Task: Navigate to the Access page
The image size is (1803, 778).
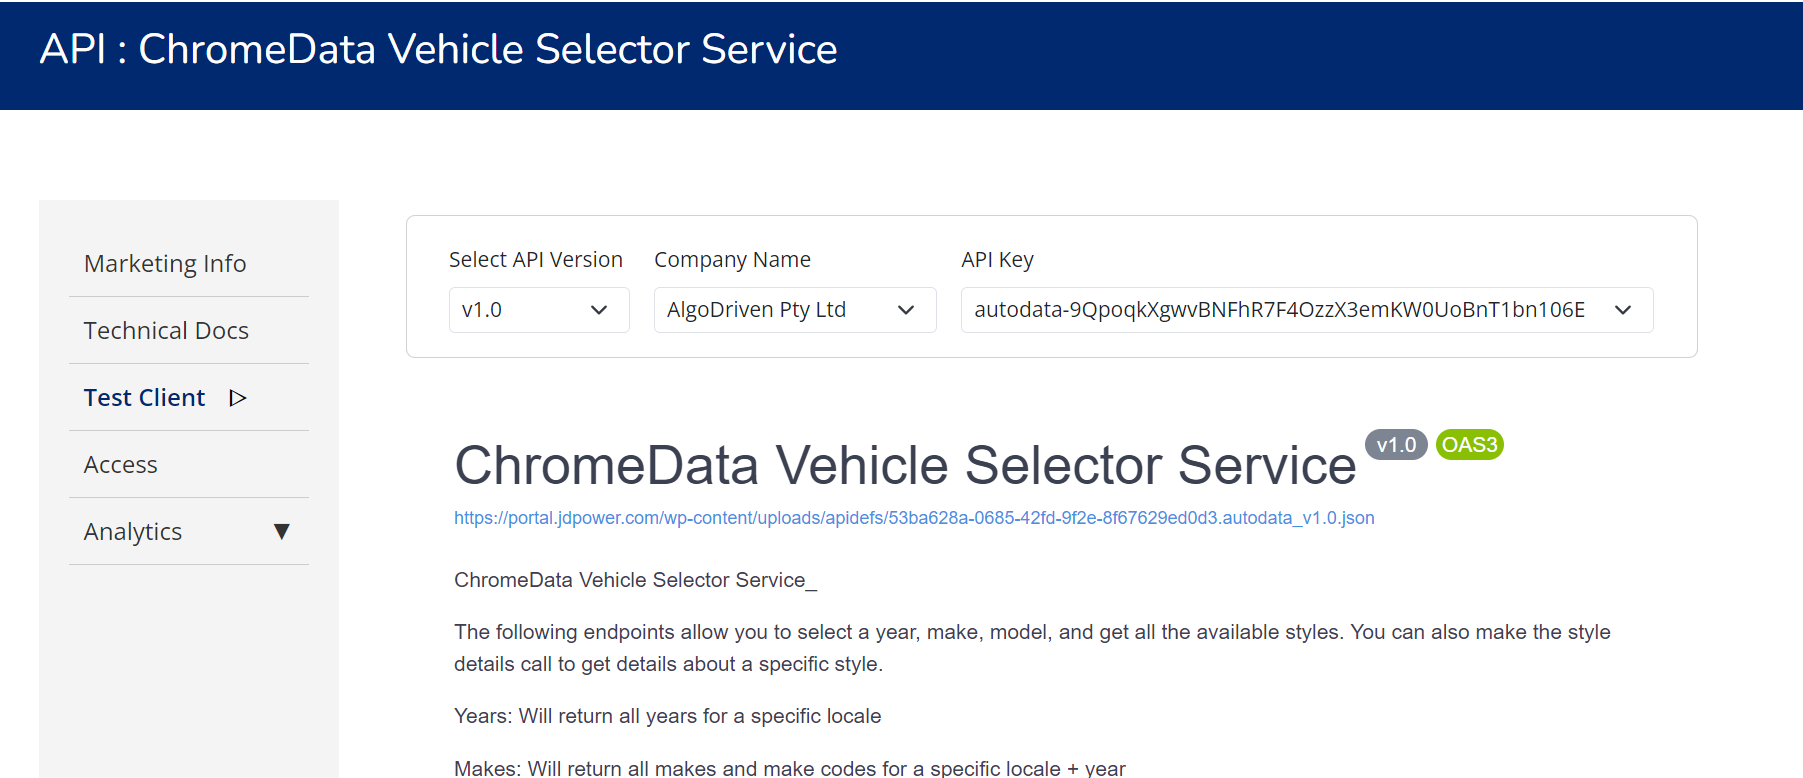Action: [x=121, y=465]
